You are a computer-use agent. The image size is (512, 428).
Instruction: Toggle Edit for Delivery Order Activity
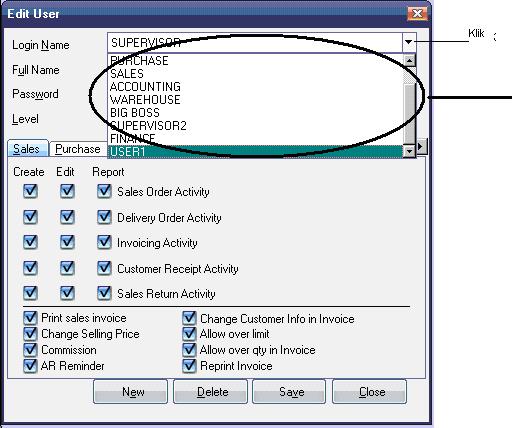(67, 217)
